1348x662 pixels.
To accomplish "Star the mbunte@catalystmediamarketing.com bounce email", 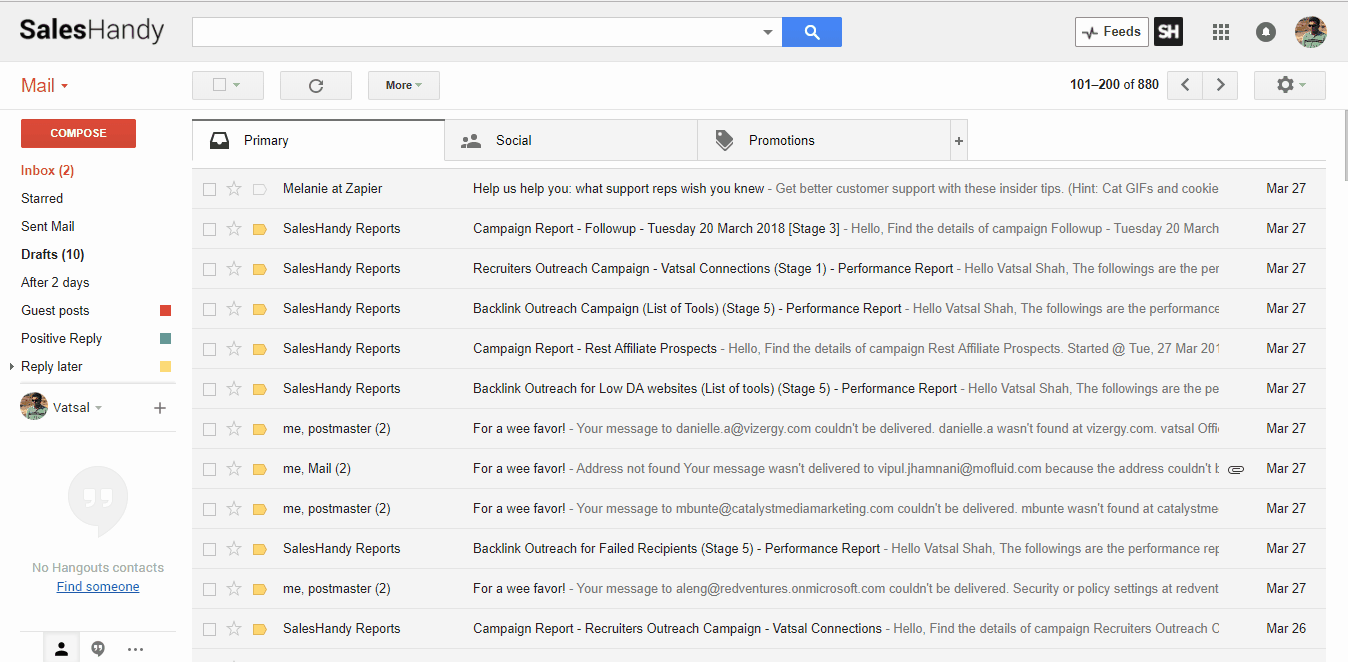I will [234, 508].
